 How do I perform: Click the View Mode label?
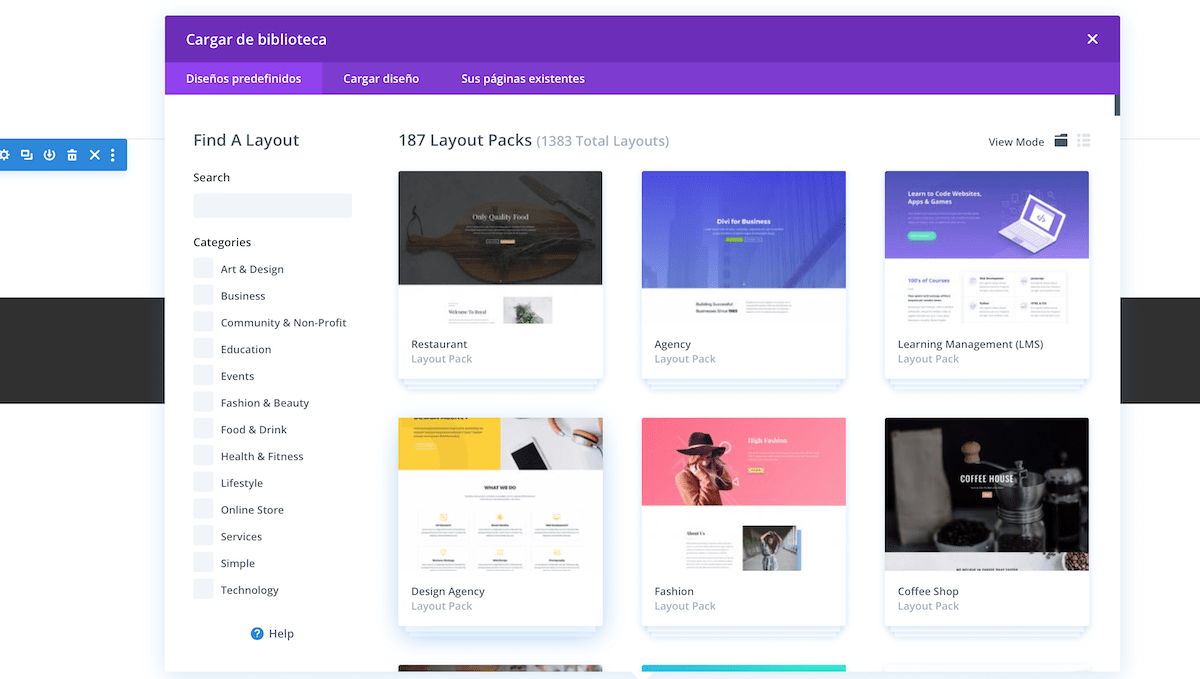point(1016,142)
